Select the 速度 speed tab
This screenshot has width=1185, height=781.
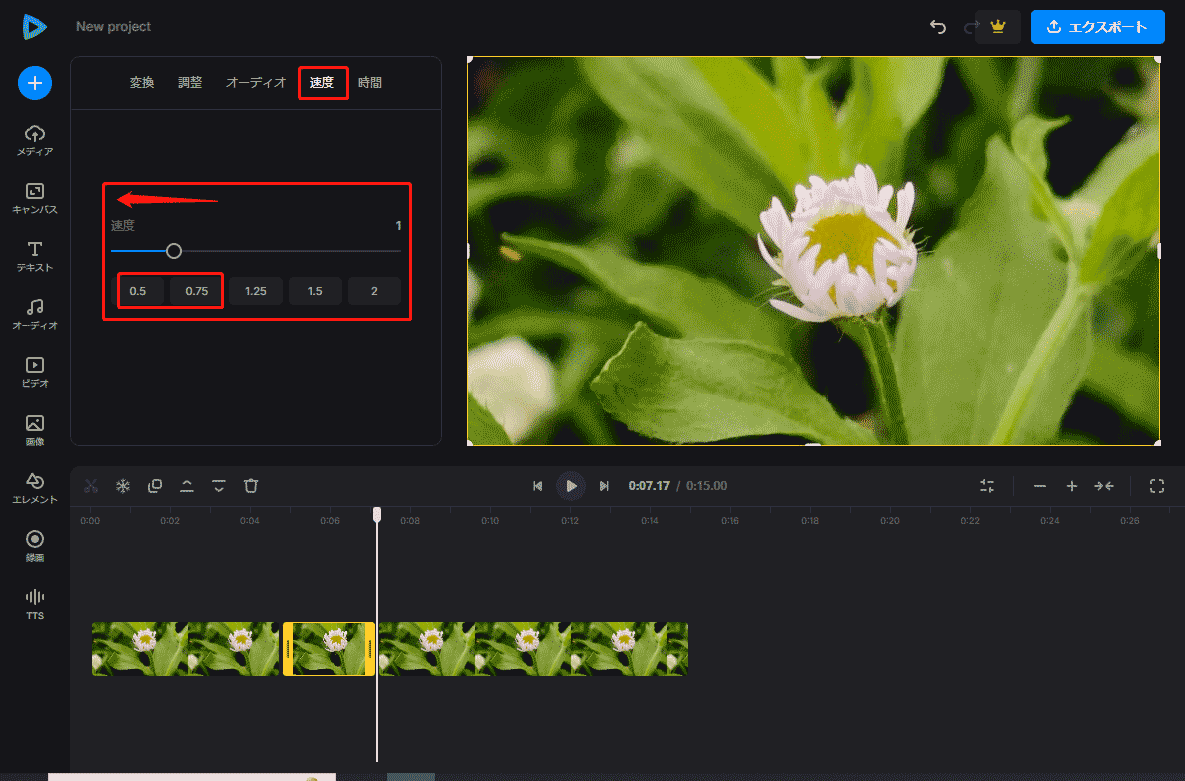coord(322,82)
